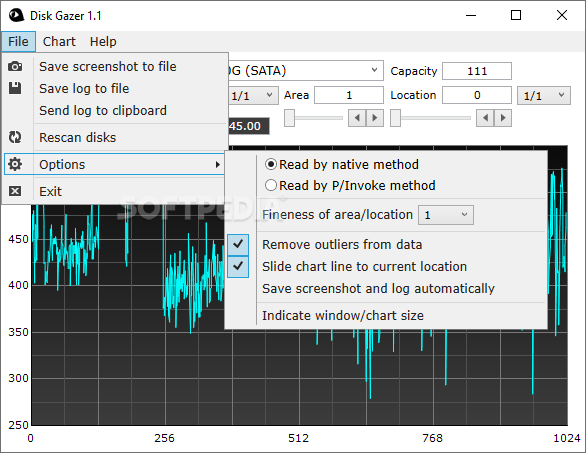The height and width of the screenshot is (453, 586).
Task: Choose Send log to clipboard
Action: tap(115, 111)
